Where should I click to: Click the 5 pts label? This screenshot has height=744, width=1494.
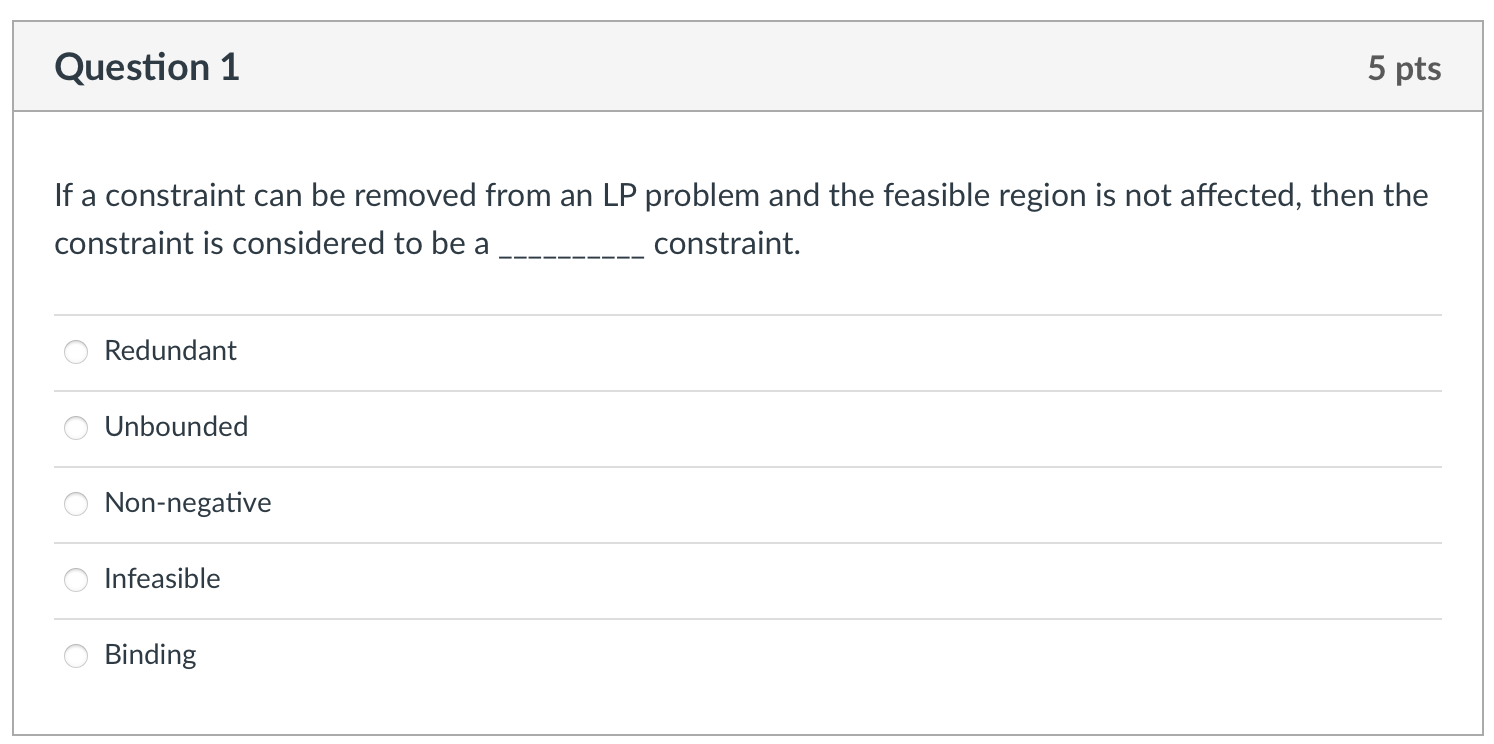click(x=1406, y=67)
